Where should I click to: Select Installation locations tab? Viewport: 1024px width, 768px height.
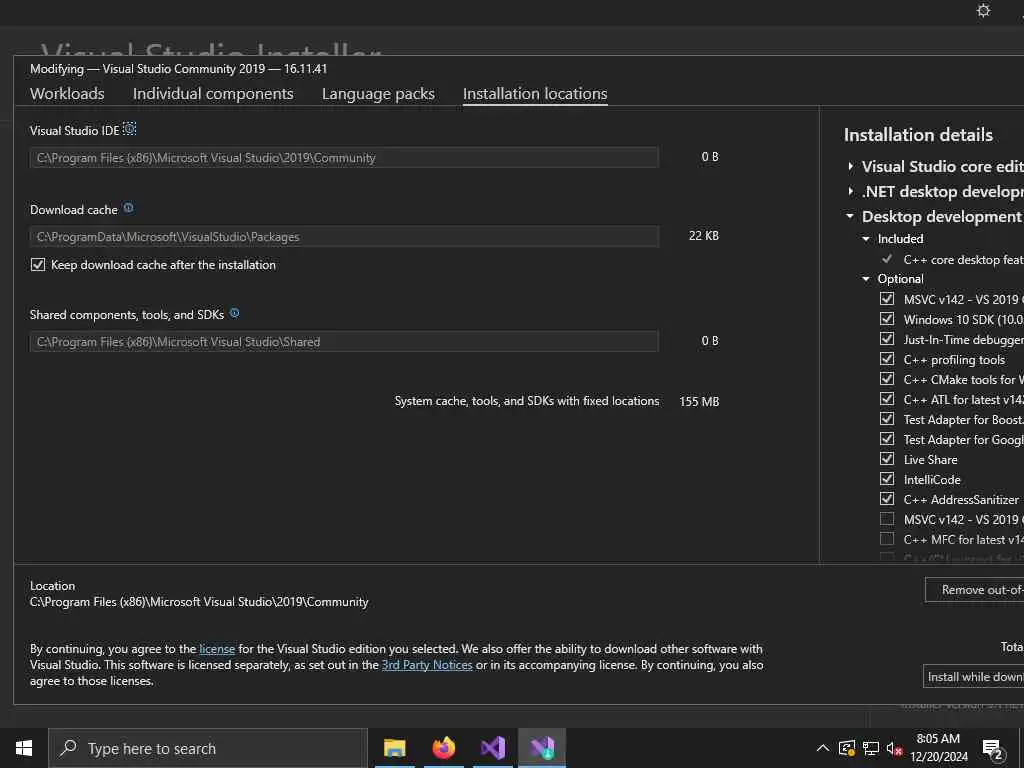(x=535, y=93)
